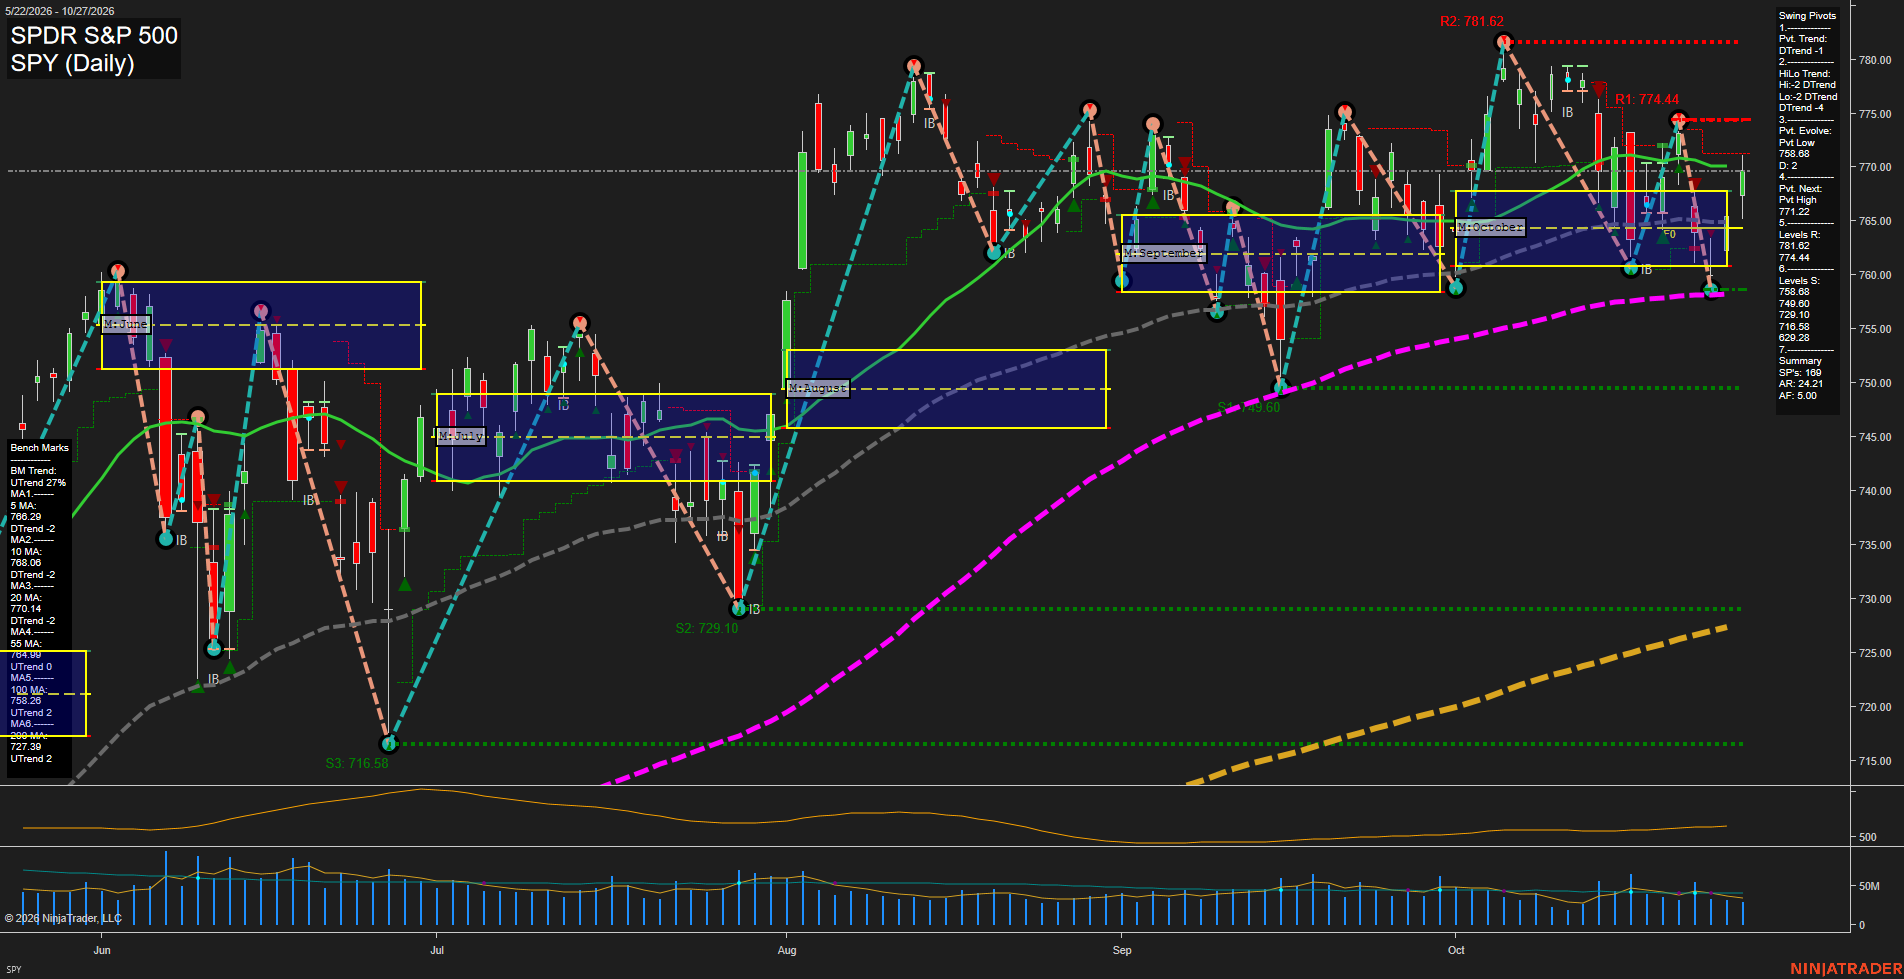Click the "BM Trend:" line in Bench Marks
The height and width of the screenshot is (979, 1904).
point(33,471)
